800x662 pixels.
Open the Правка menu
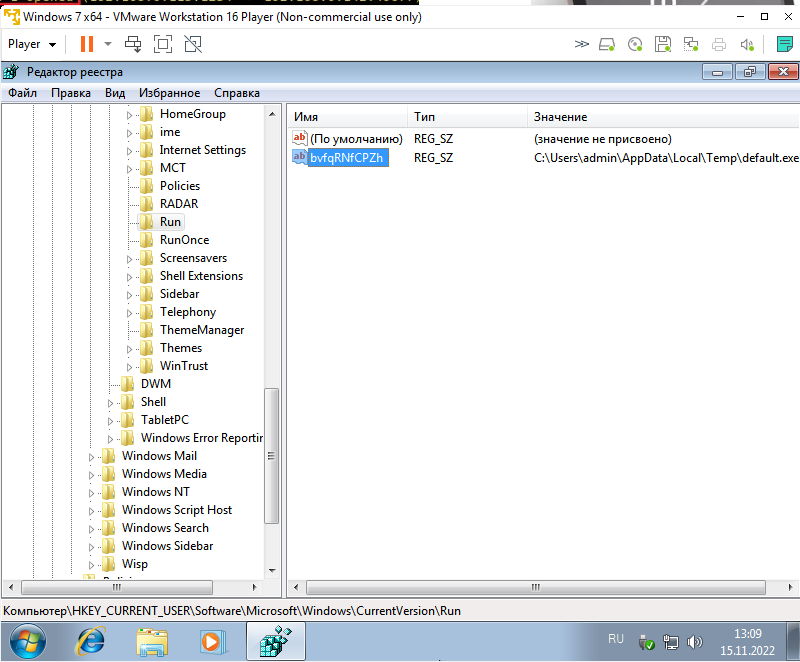[x=71, y=93]
